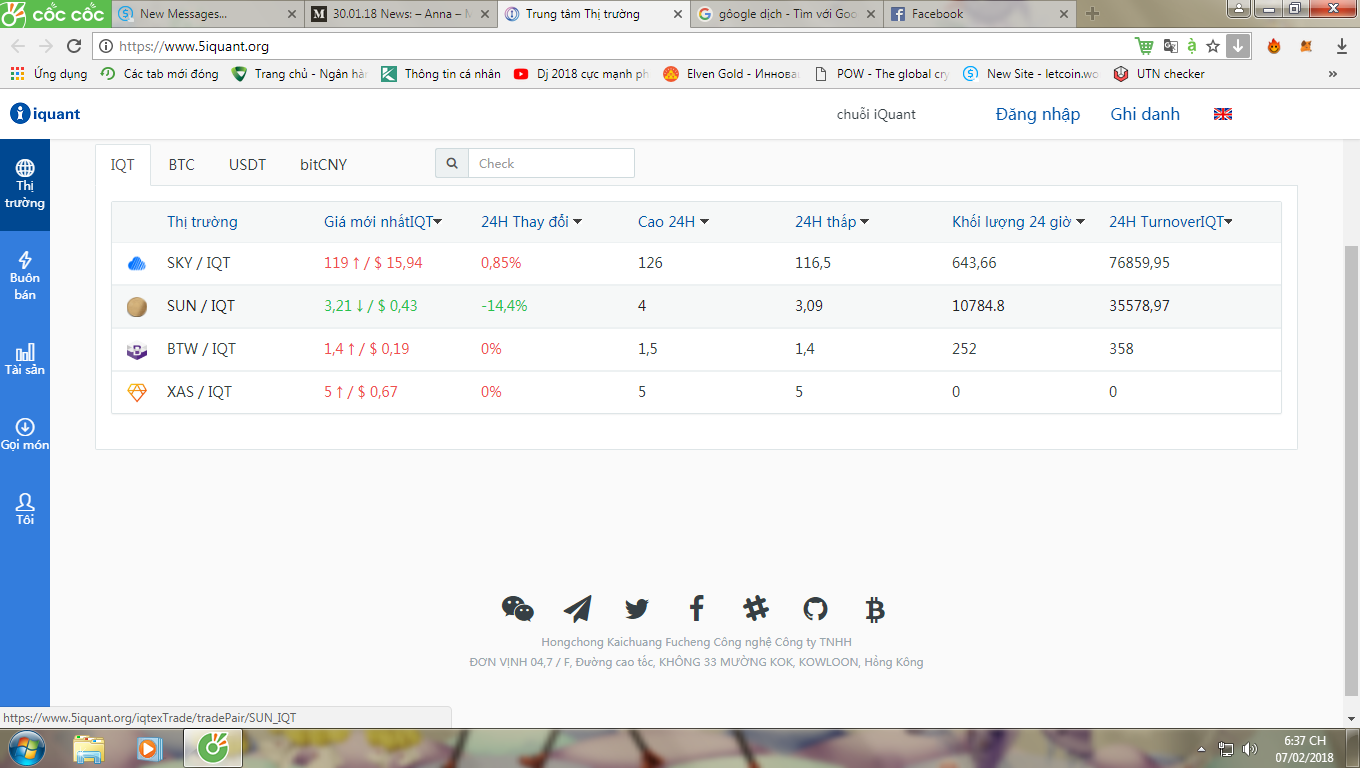Click the SUN coin icon
The image size is (1360, 768).
point(137,307)
